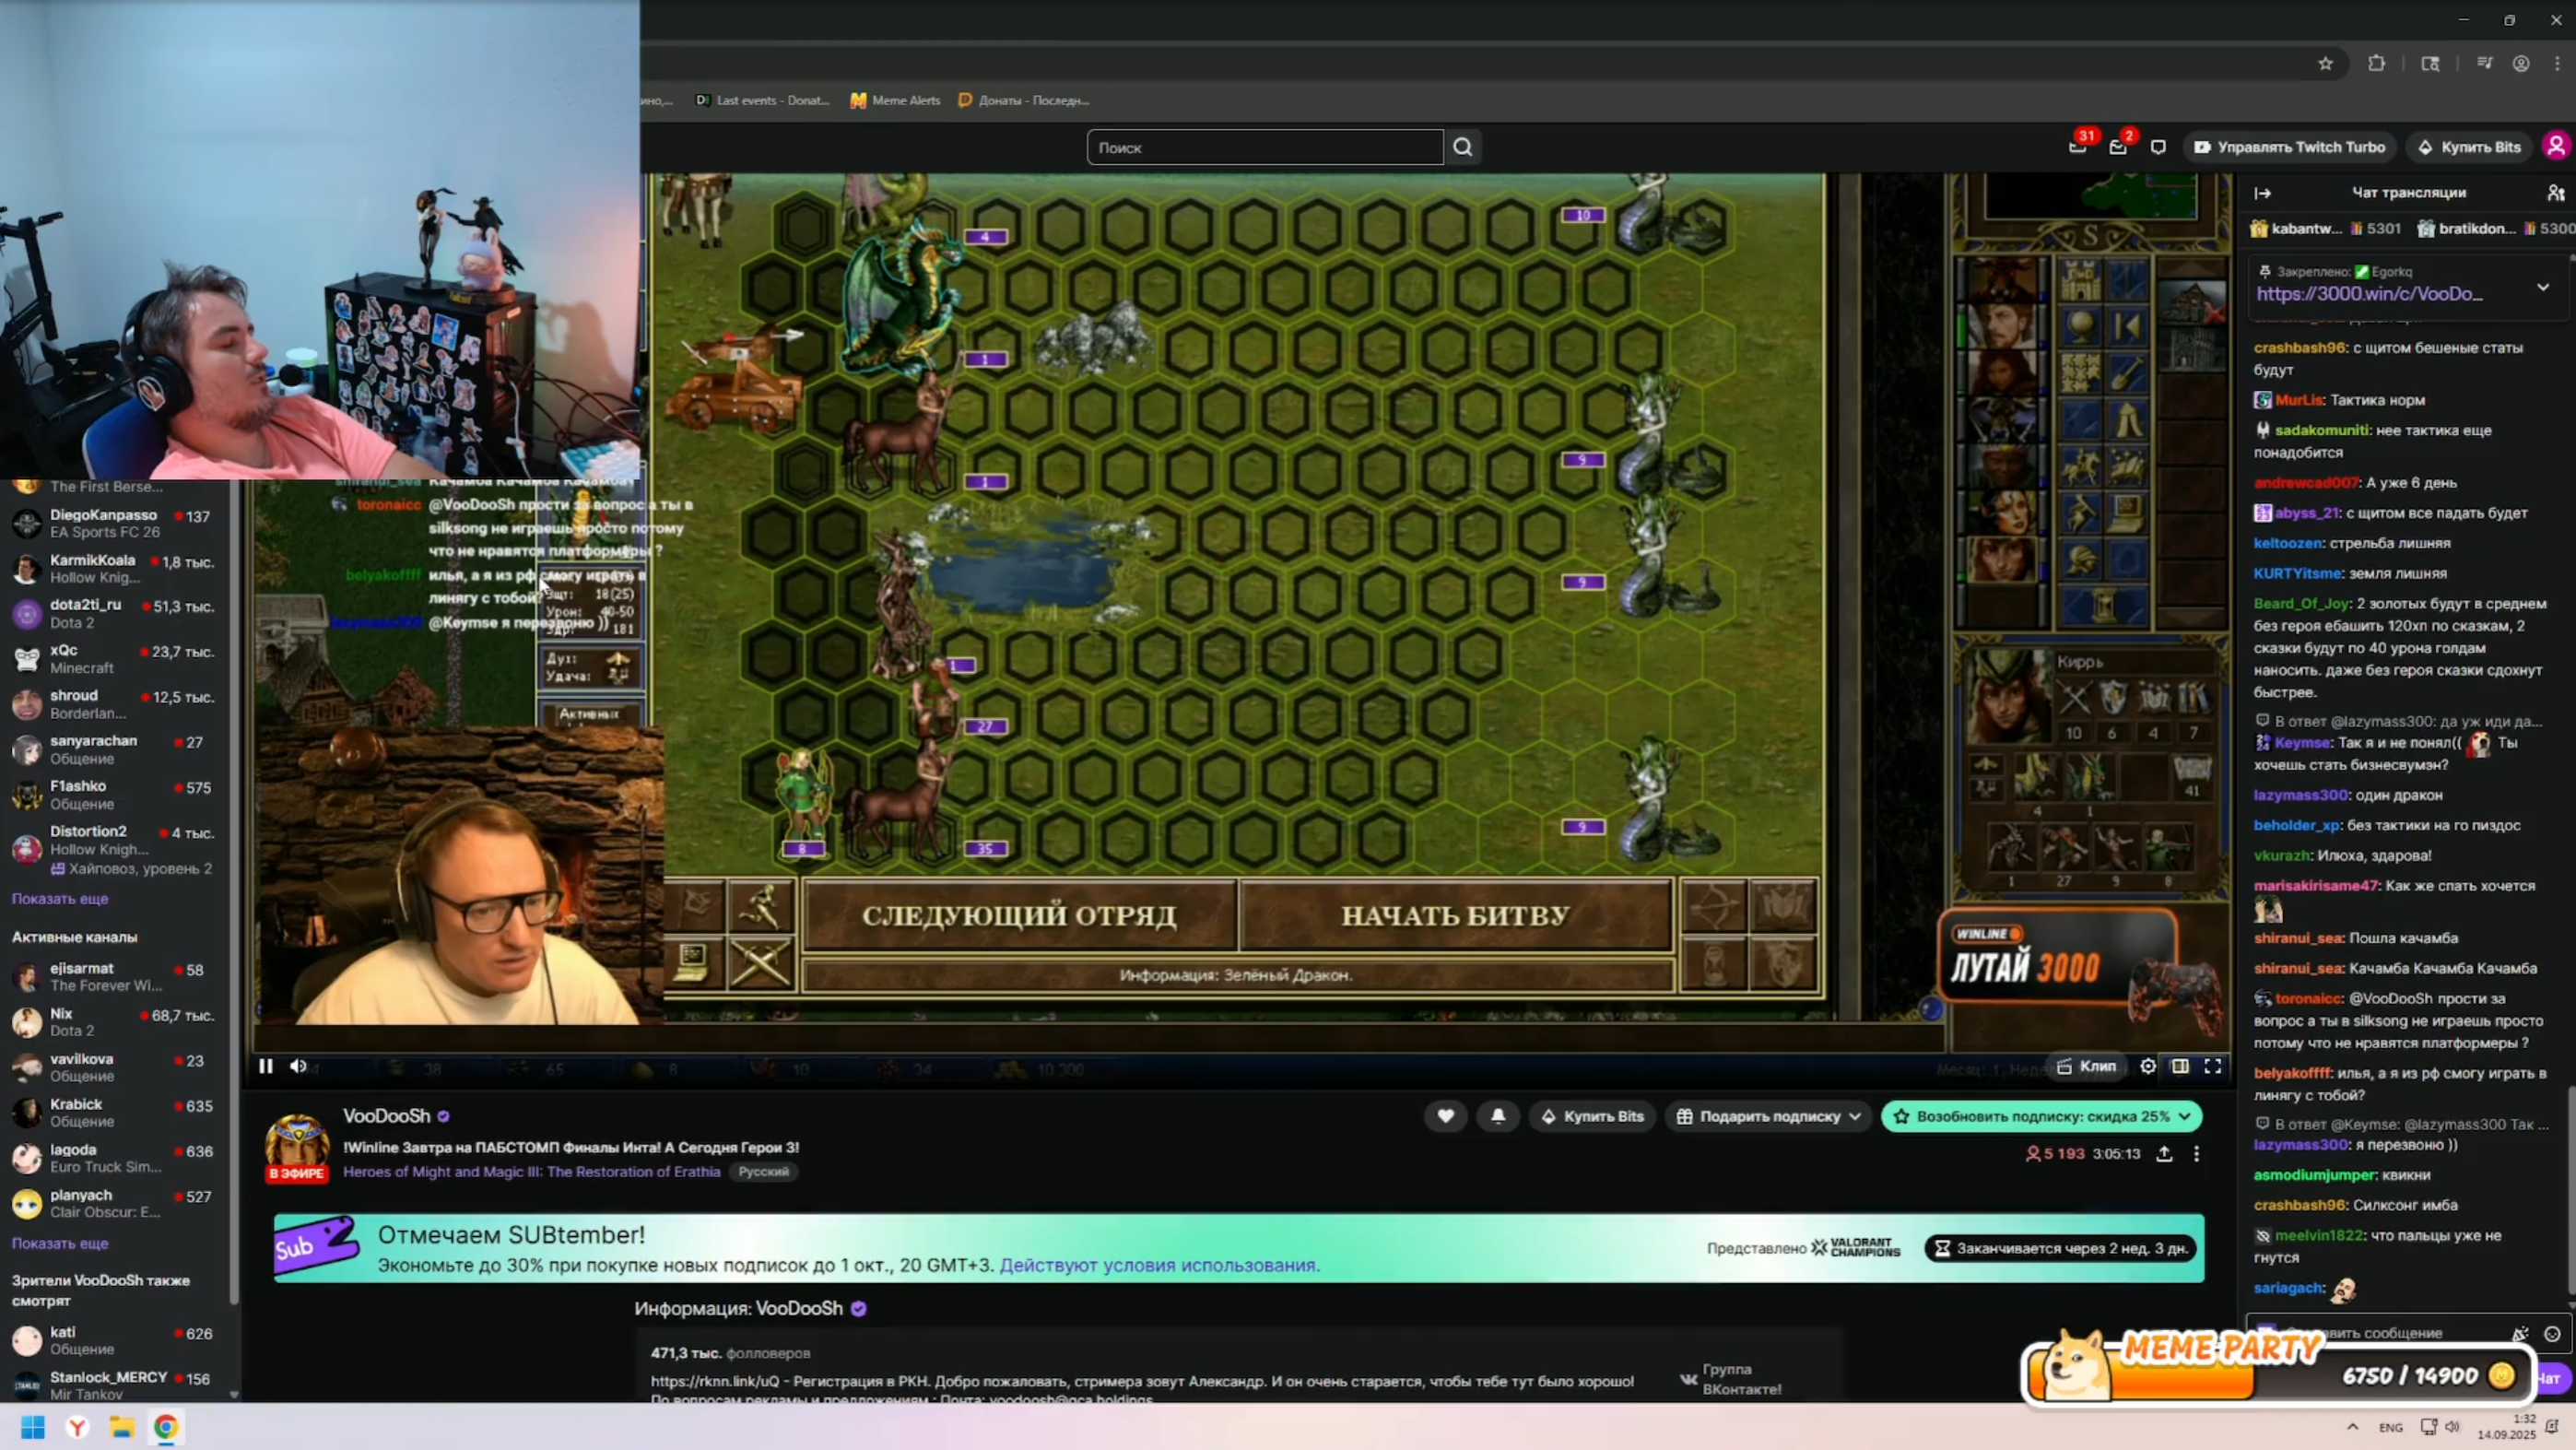This screenshot has width=2576, height=1450.
Task: Mute the stream volume
Action: click(x=298, y=1066)
